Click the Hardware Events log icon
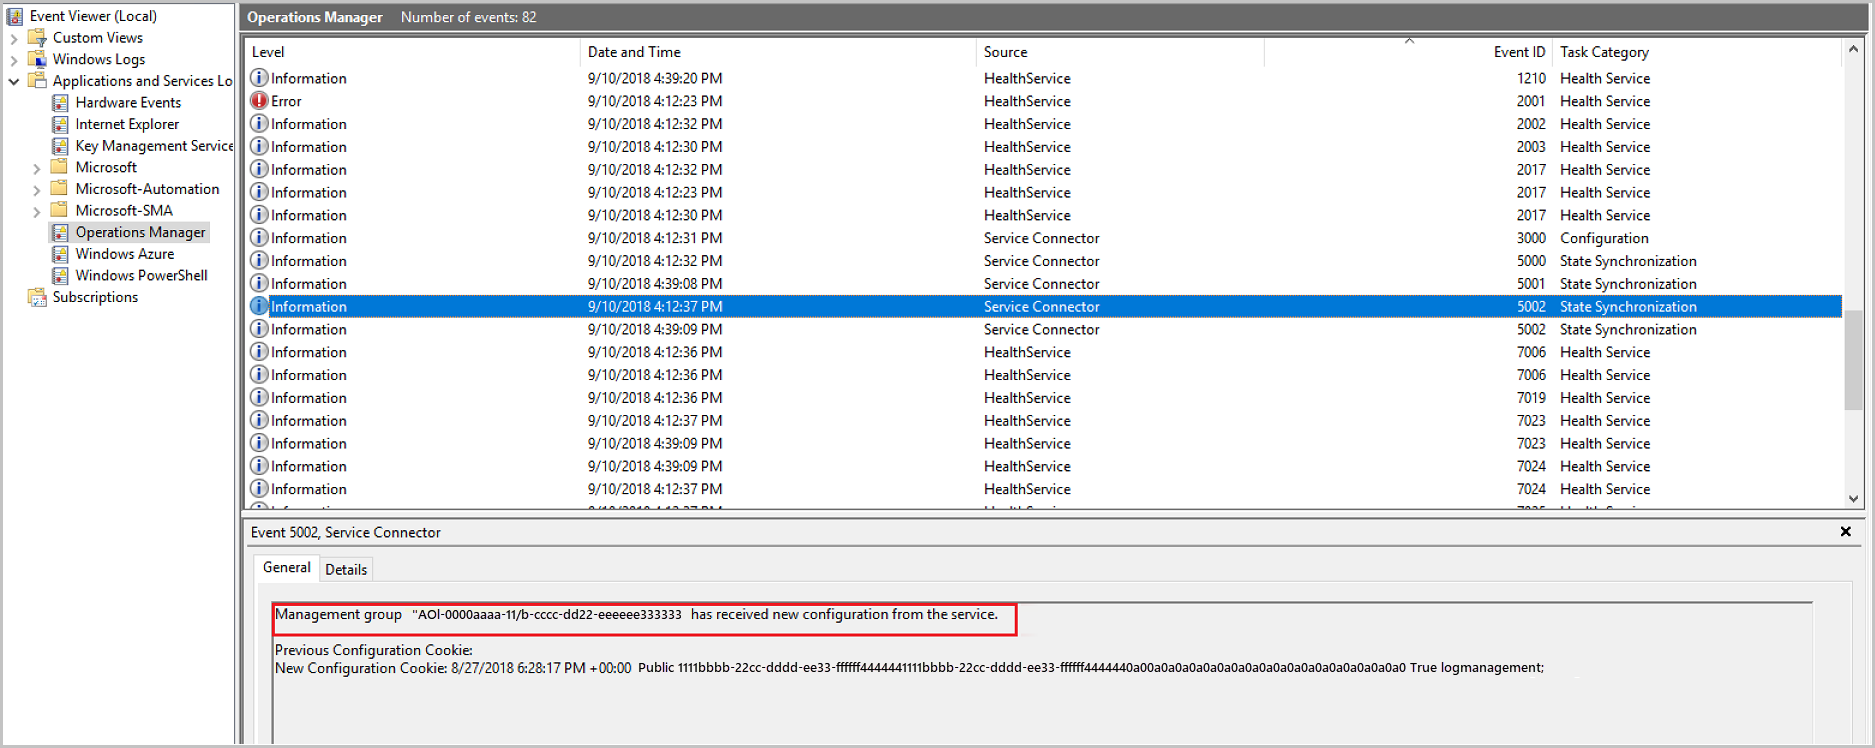1875x748 pixels. (x=60, y=102)
